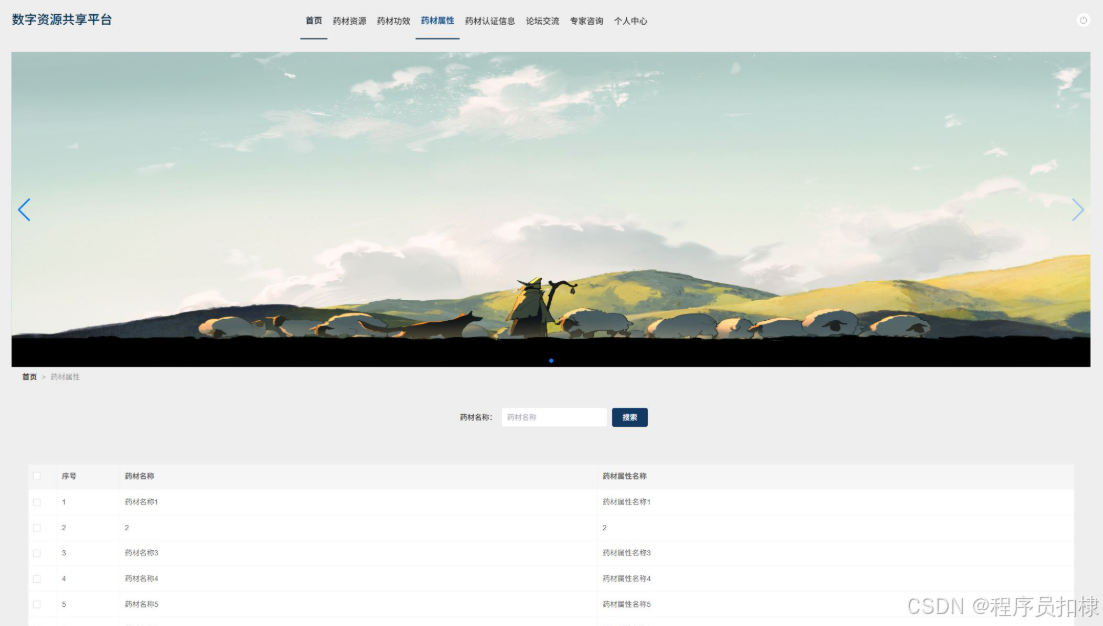
Task: Check the checkbox for row 药材名称4
Action: coord(37,579)
